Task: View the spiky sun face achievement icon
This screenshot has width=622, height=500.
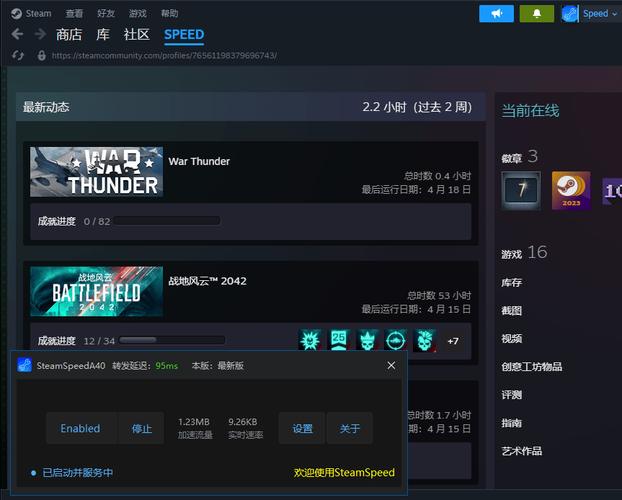Action: point(310,340)
